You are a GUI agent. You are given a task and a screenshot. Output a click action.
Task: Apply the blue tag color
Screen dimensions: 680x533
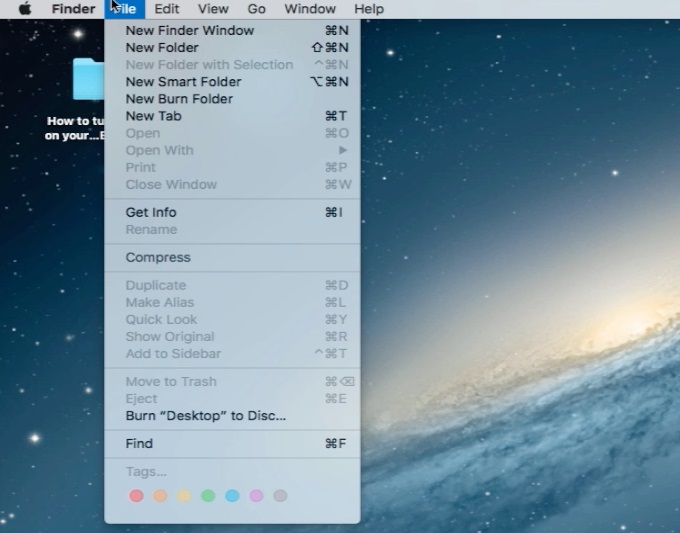[232, 496]
